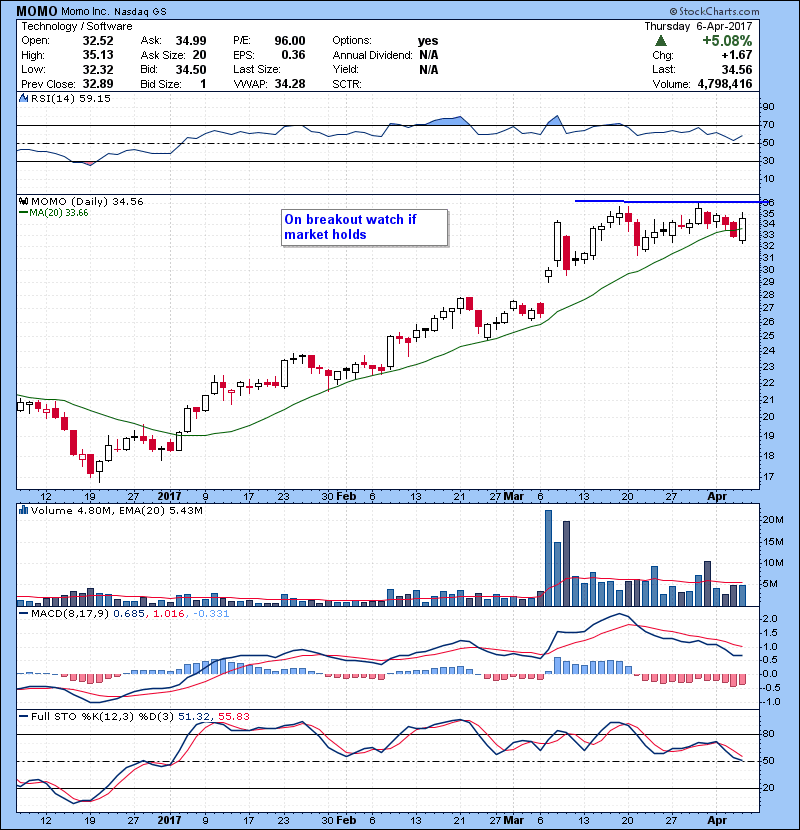Click the Volume 4.80M, EMA(20) 5.43M label
800x830 pixels.
click(x=116, y=510)
